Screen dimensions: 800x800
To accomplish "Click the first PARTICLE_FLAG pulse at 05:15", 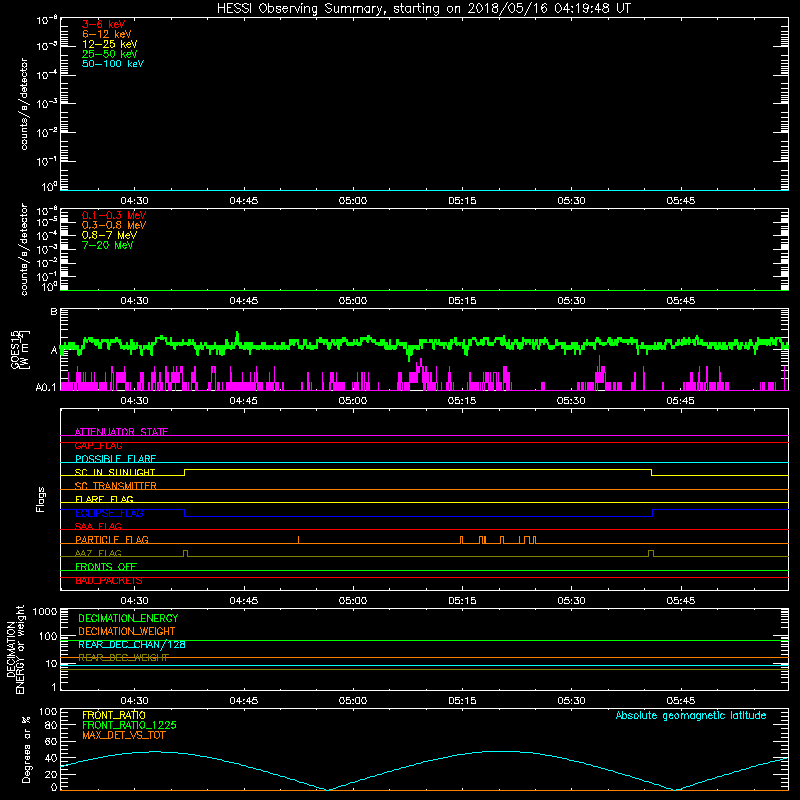I will (x=462, y=540).
